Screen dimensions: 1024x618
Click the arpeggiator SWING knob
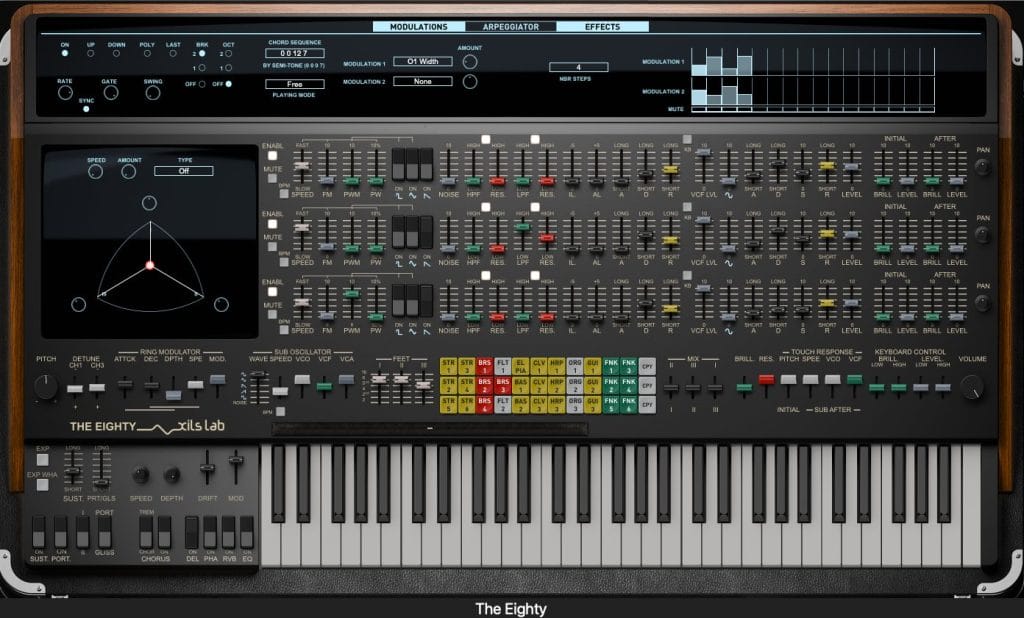pos(153,93)
